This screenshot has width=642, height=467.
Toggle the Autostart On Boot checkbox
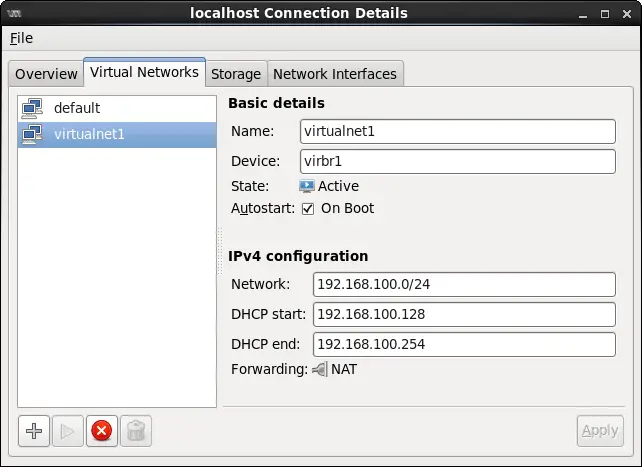[x=308, y=209]
